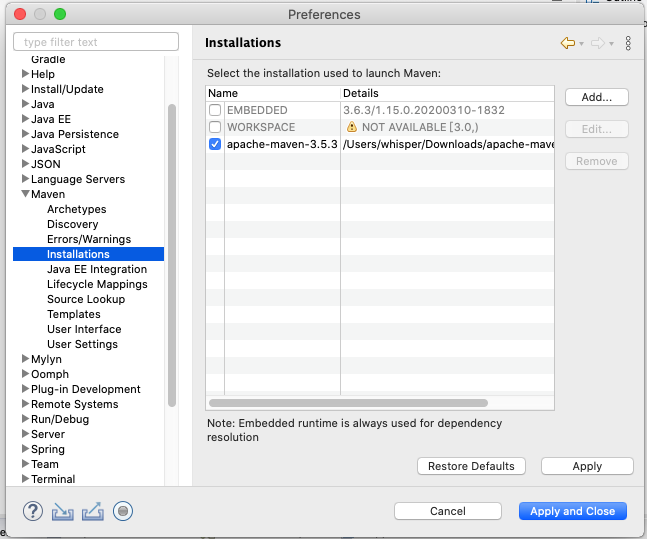
Task: Open the three-dot view menu
Action: (628, 43)
